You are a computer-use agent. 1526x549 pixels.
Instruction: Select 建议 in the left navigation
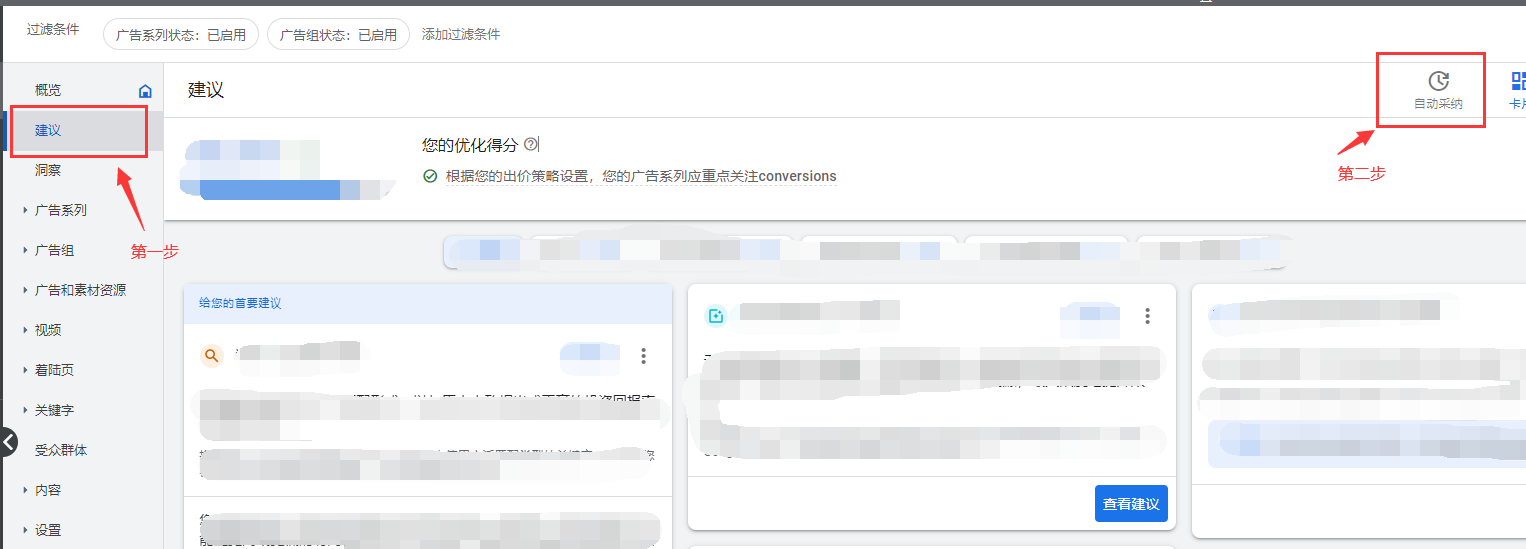pyautogui.click(x=48, y=130)
